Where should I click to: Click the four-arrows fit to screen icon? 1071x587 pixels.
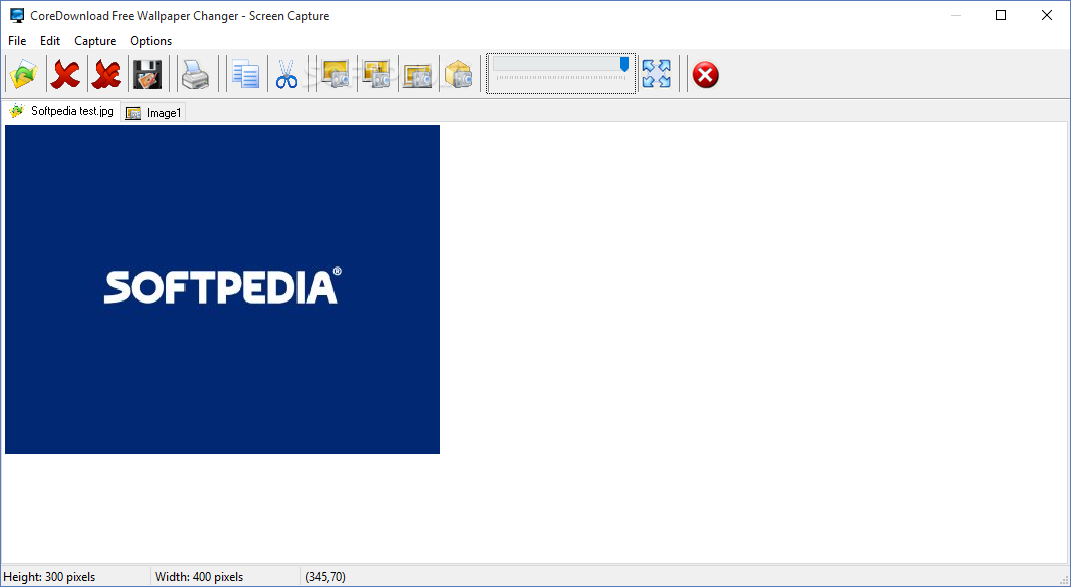(656, 74)
